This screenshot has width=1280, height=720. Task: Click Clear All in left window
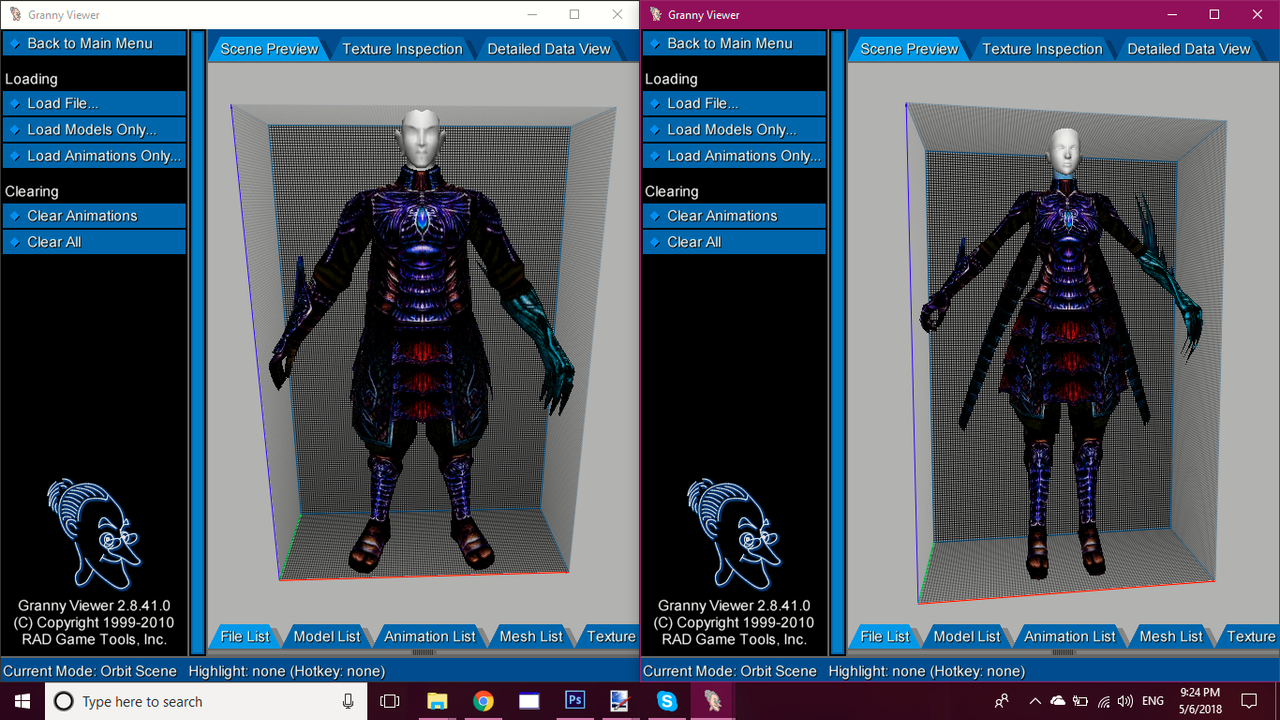[x=94, y=241]
